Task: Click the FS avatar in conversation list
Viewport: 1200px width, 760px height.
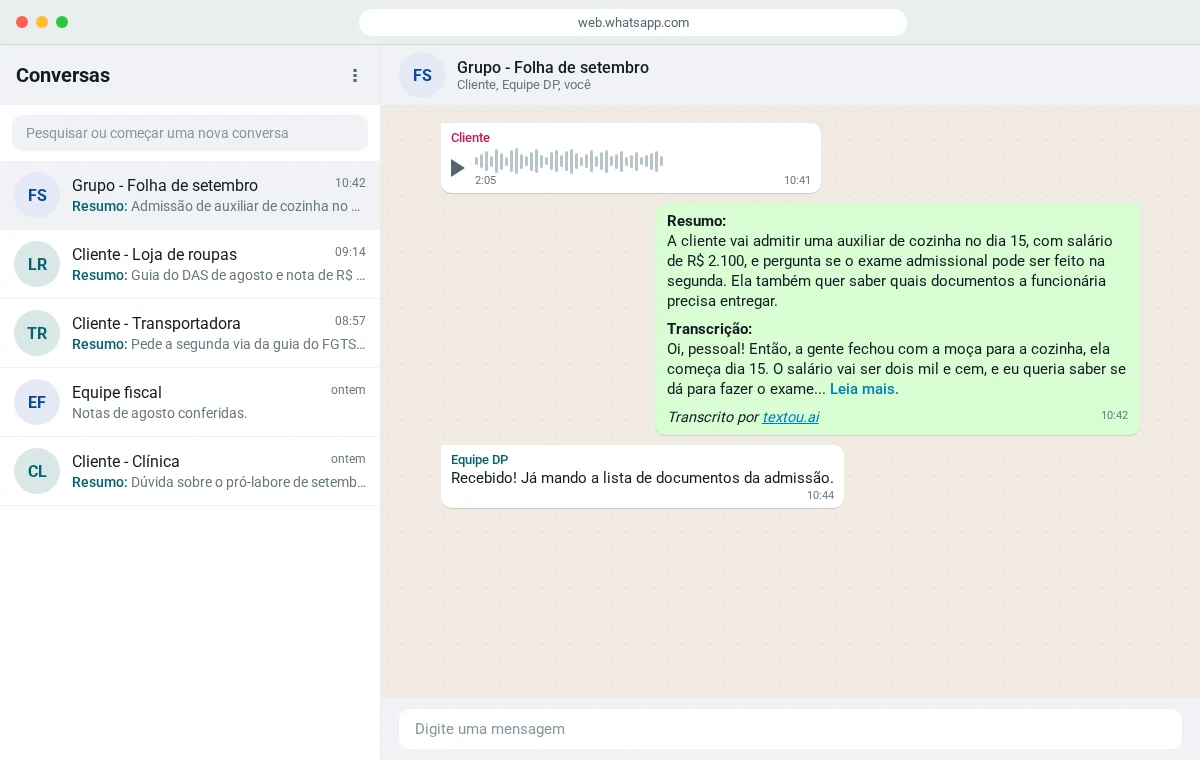Action: click(x=37, y=195)
